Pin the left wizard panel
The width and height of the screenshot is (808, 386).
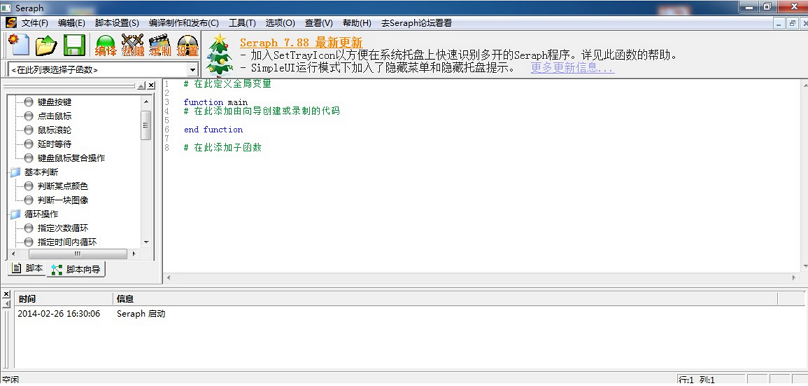click(141, 86)
